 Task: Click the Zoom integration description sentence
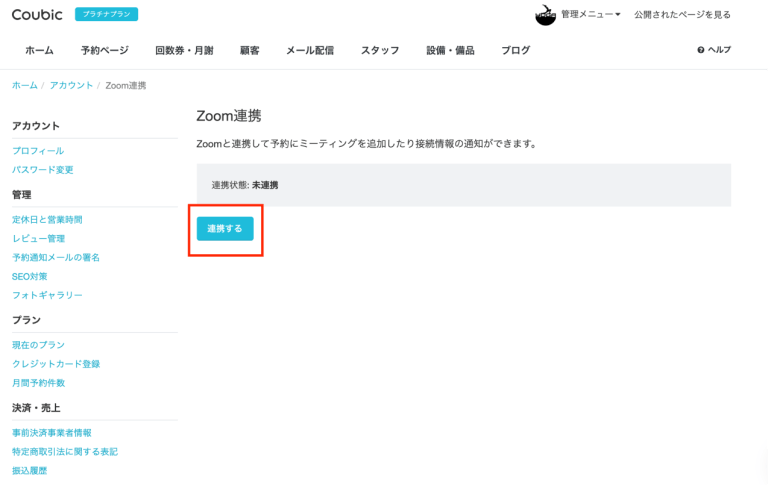[366, 144]
